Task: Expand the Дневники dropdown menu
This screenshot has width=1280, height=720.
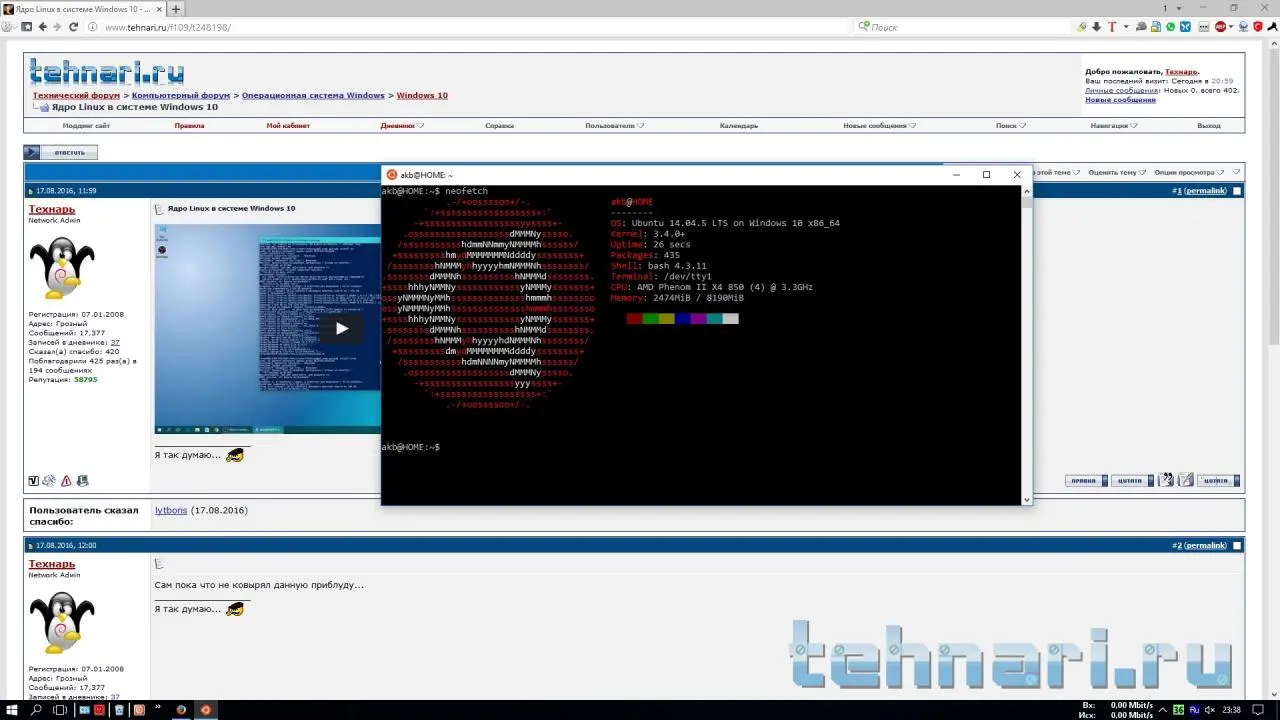Action: [x=402, y=126]
